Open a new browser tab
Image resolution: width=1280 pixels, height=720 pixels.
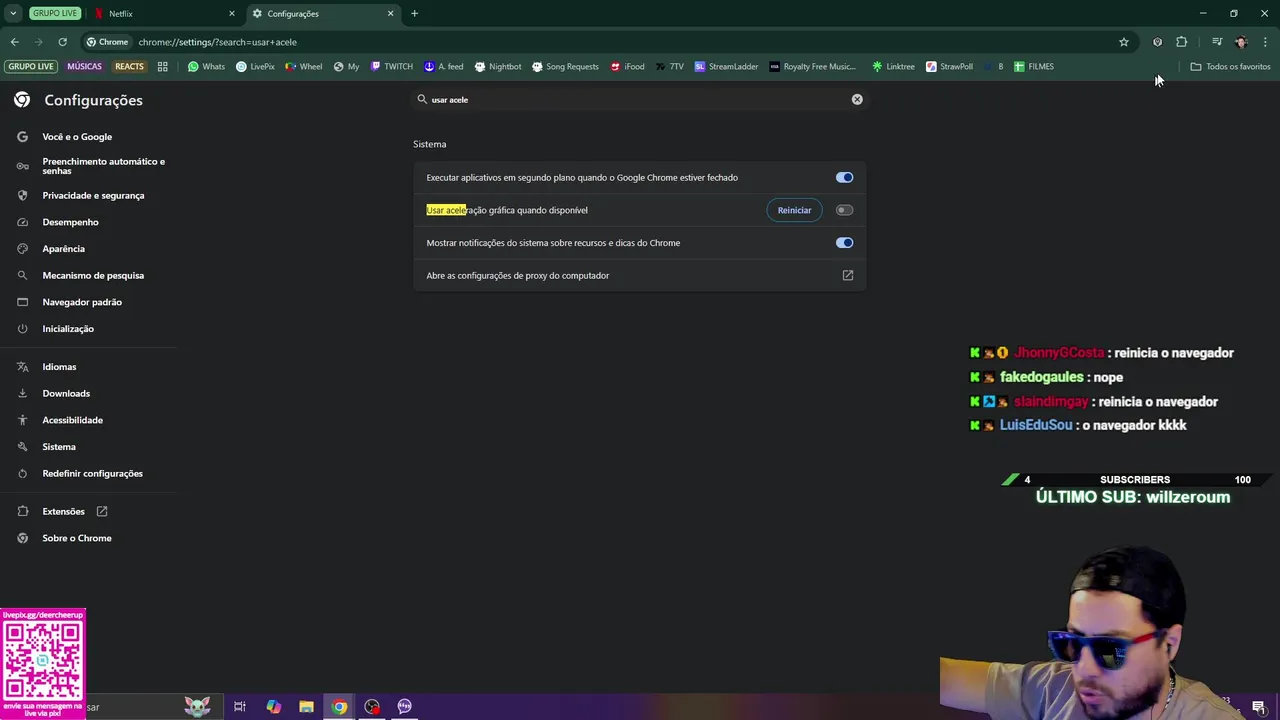[x=414, y=14]
